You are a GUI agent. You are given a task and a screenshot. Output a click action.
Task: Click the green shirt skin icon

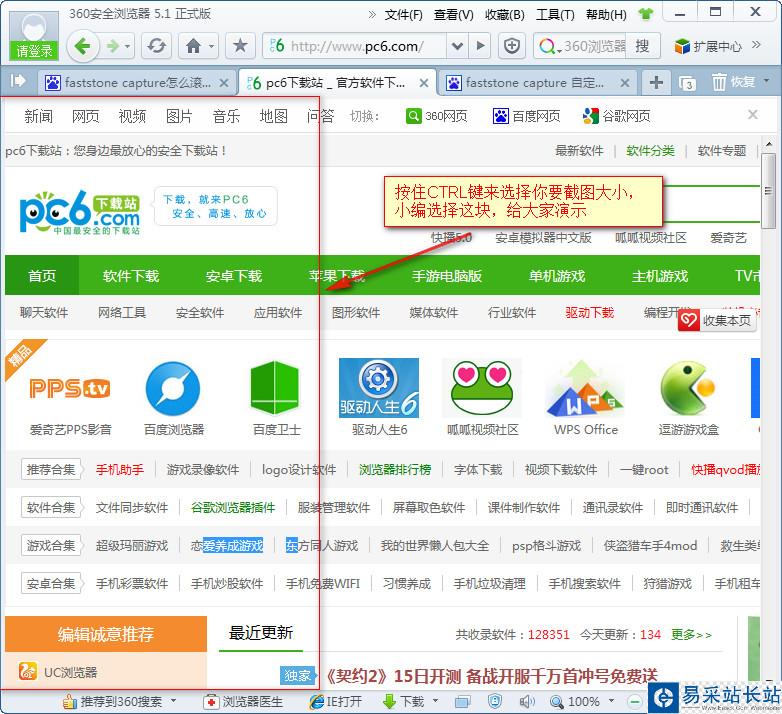(645, 14)
